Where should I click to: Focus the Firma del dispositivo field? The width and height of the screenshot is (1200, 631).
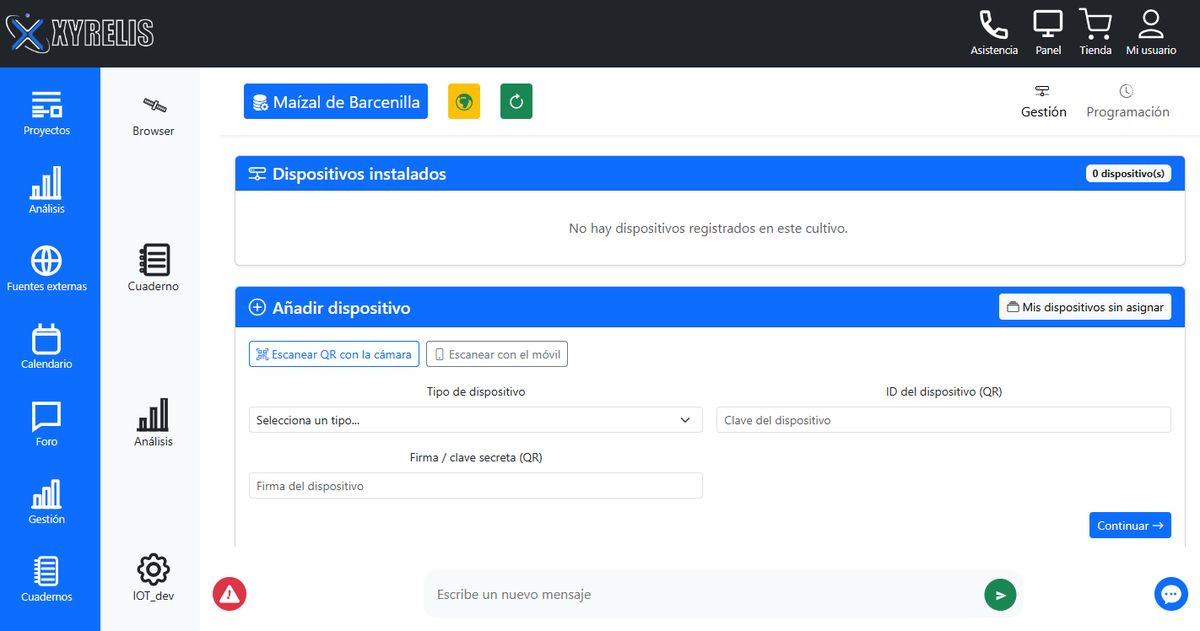point(476,486)
